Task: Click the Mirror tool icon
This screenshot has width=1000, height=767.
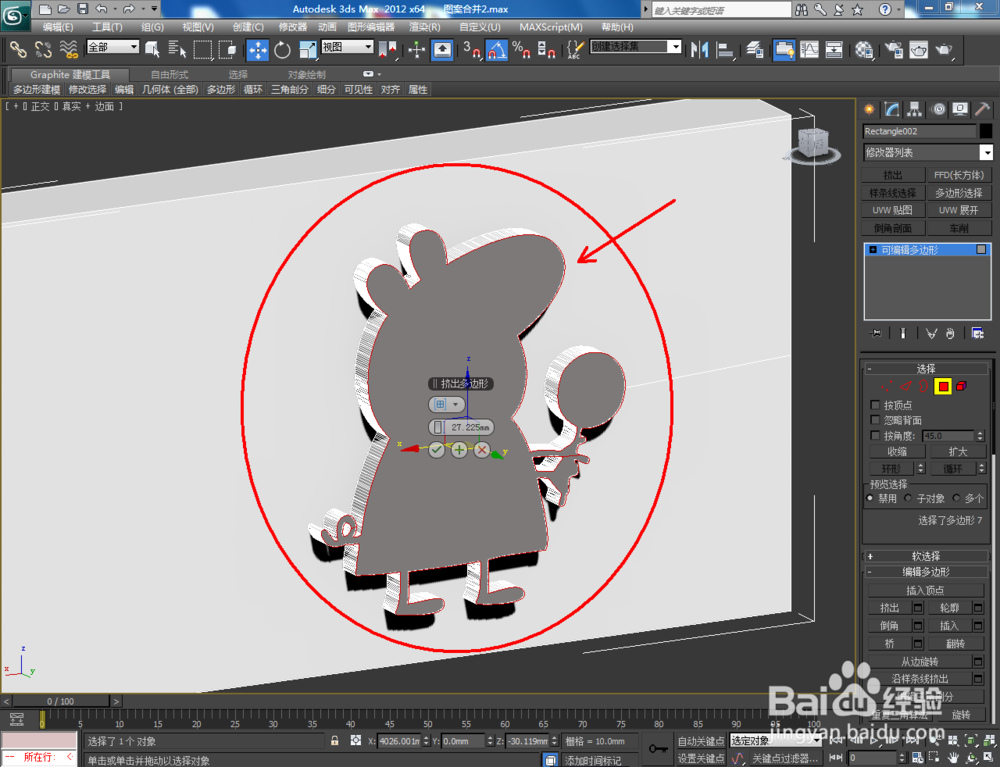Action: pyautogui.click(x=699, y=49)
